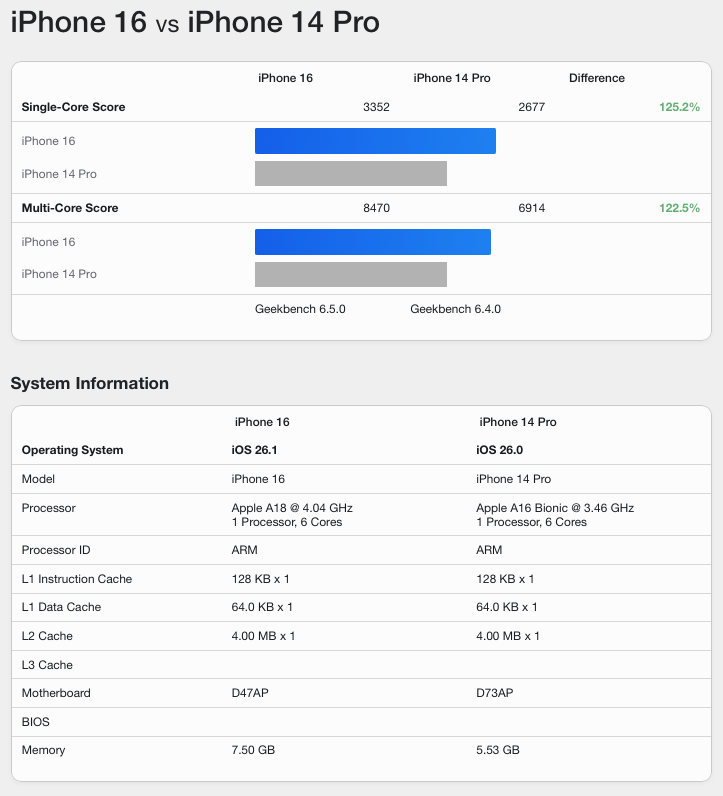723x796 pixels.
Task: Click the gray iPhone 14 Pro Single-Core bar
Action: [x=350, y=174]
